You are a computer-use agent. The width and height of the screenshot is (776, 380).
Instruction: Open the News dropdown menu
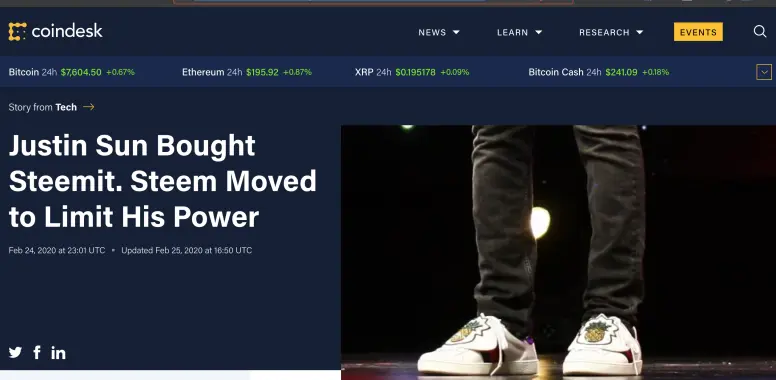coord(439,32)
